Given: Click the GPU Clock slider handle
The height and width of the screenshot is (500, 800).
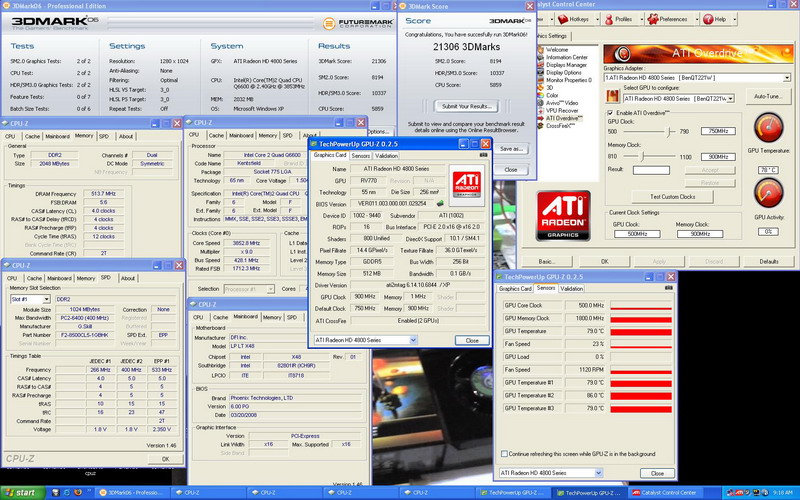Looking at the screenshot, I should click(x=668, y=132).
